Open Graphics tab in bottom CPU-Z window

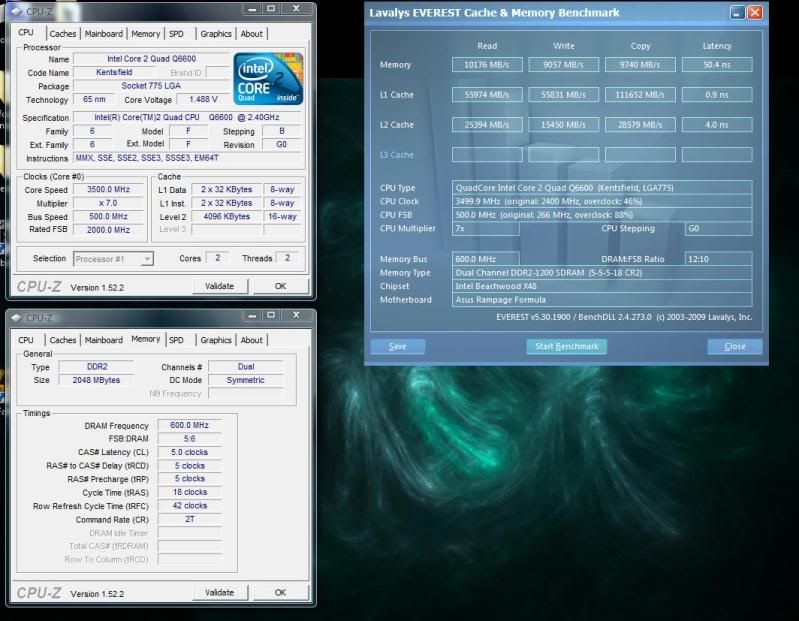tap(216, 340)
